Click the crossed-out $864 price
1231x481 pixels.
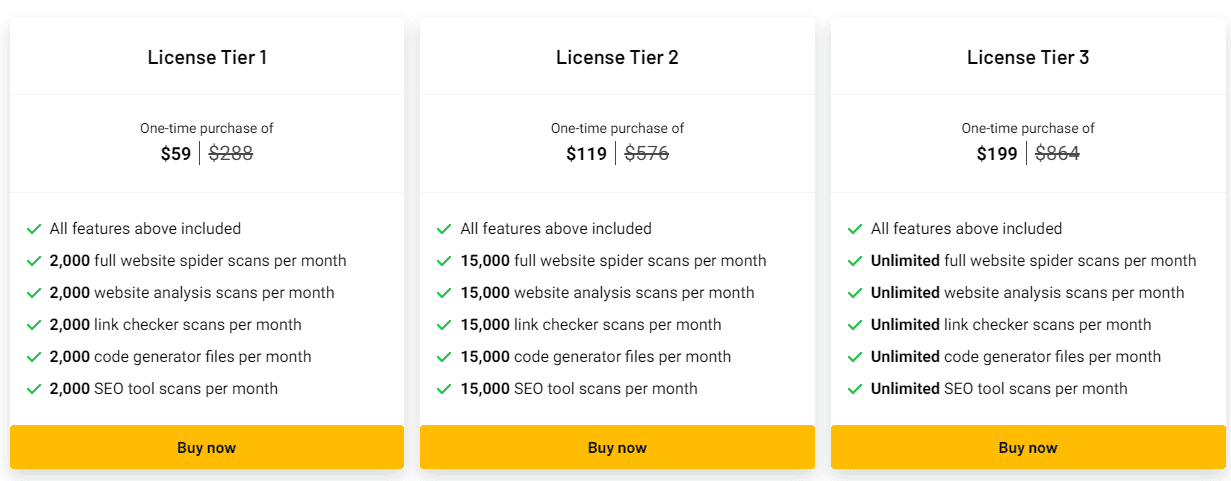point(1058,154)
